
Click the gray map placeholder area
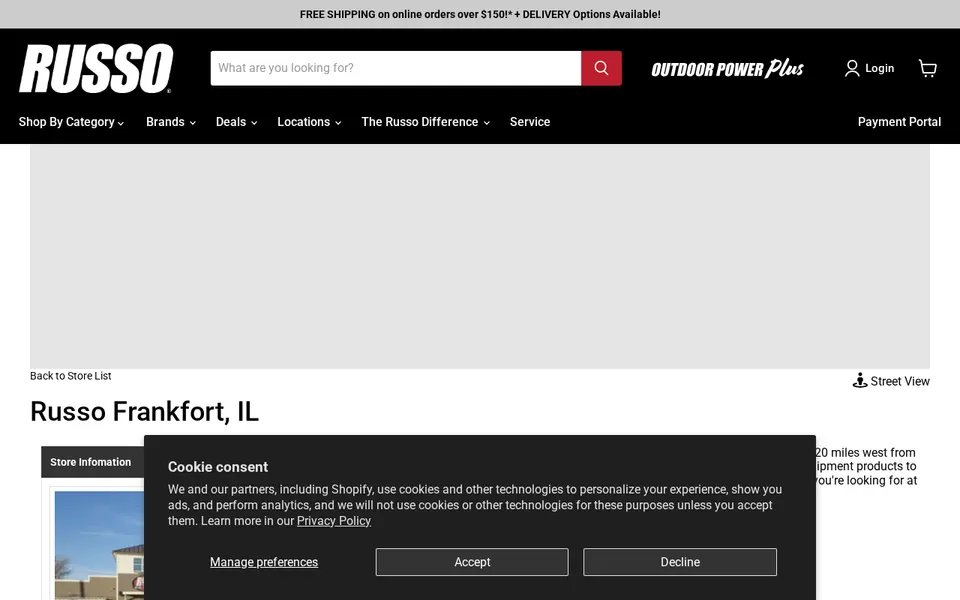[480, 257]
